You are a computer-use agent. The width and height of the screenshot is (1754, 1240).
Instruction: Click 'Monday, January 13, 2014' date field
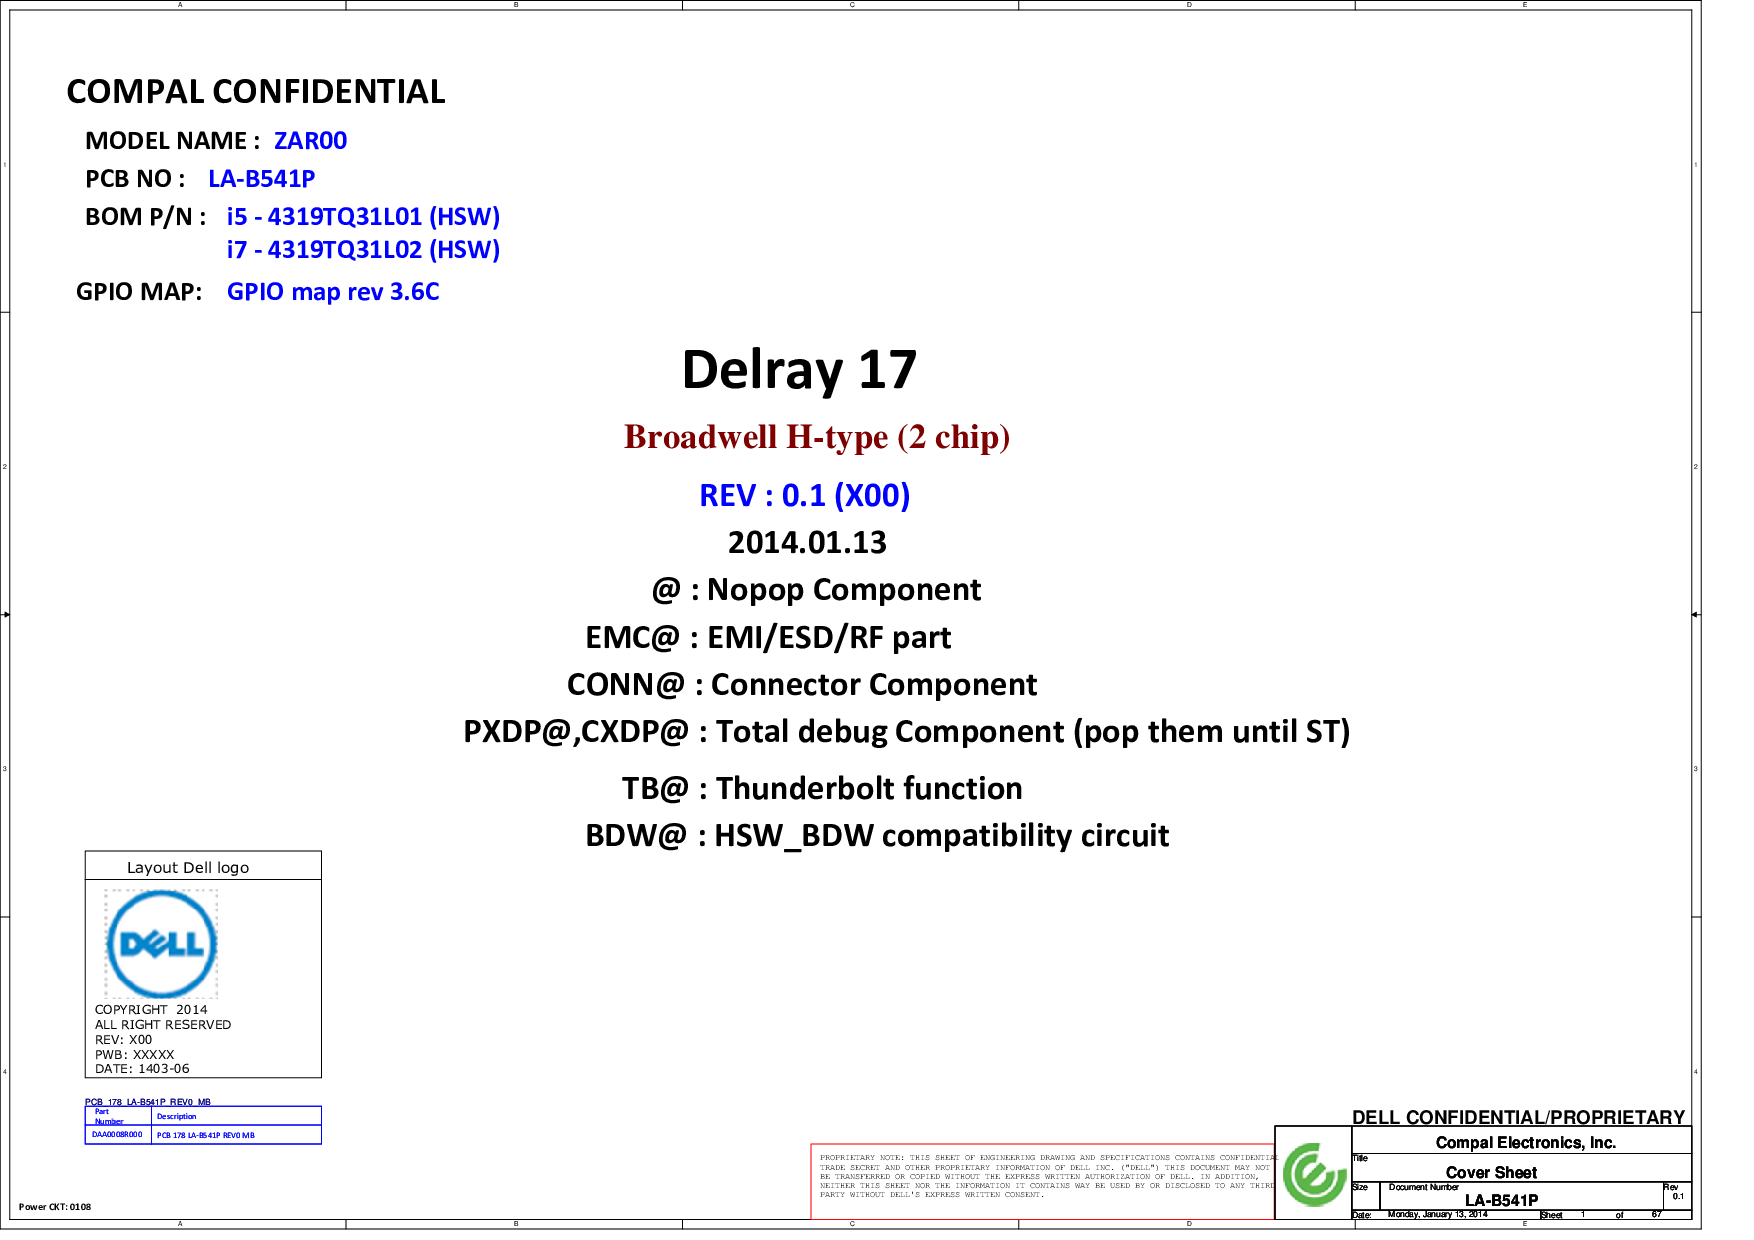(1437, 1214)
